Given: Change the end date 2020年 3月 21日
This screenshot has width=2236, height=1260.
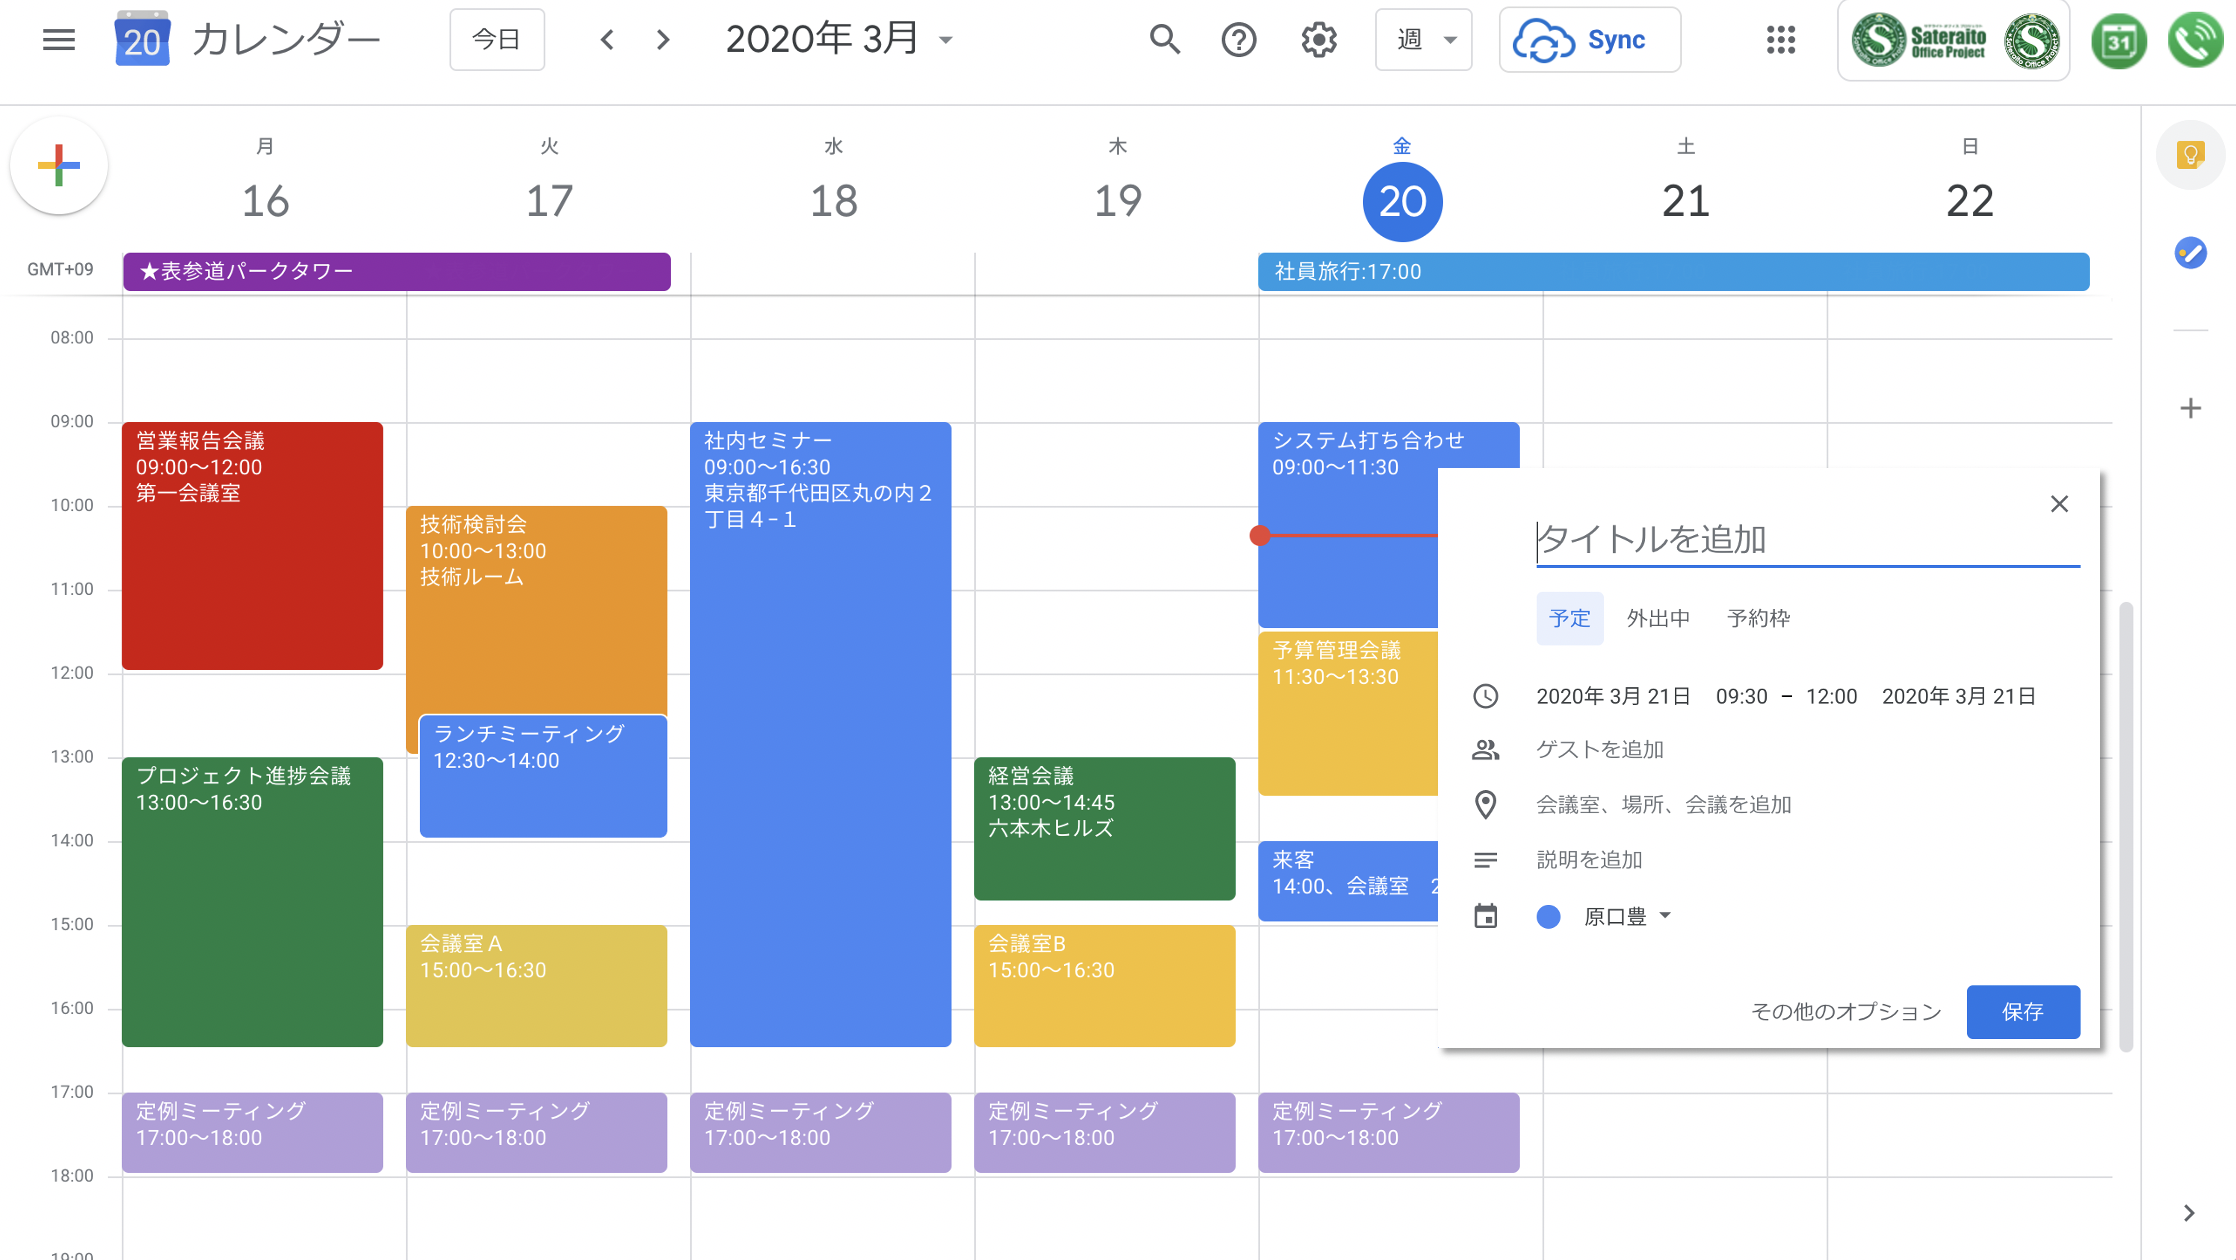Looking at the screenshot, I should coord(1958,696).
